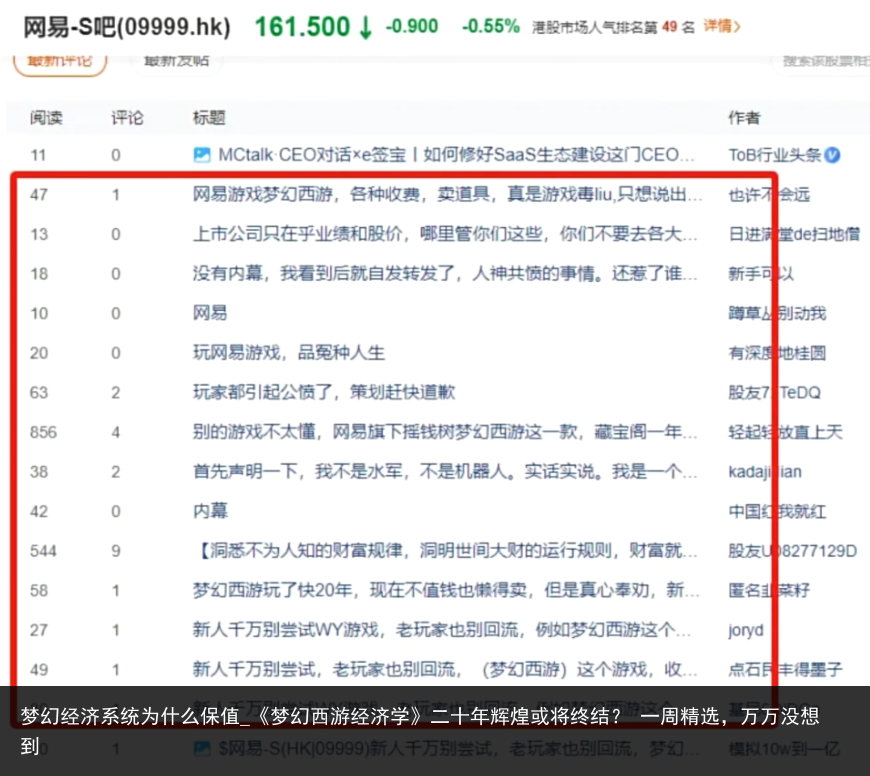Visit author 轻起轻放直上天's profile

pos(785,432)
